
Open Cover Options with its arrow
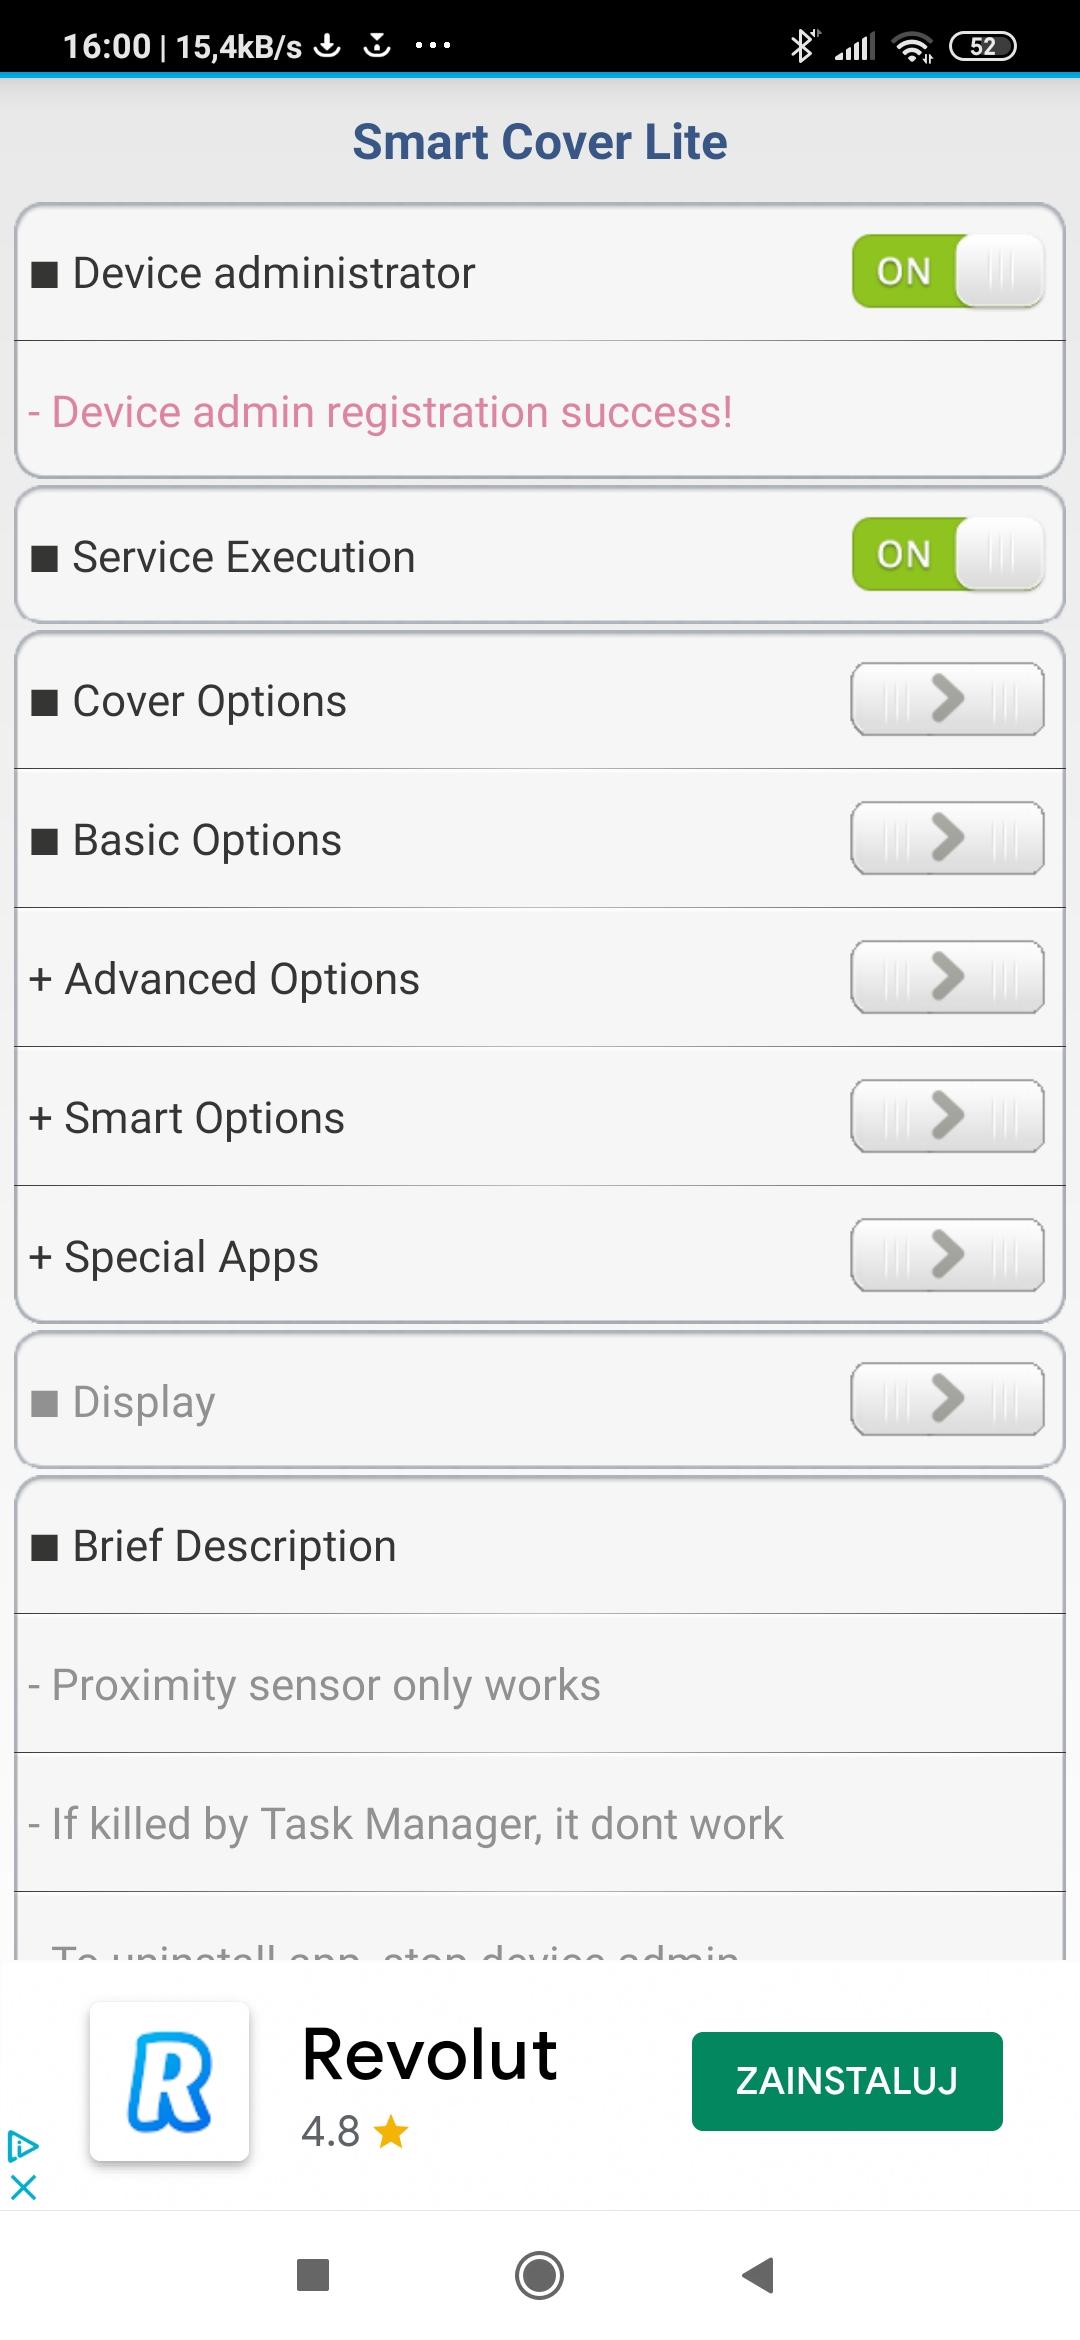click(x=947, y=700)
